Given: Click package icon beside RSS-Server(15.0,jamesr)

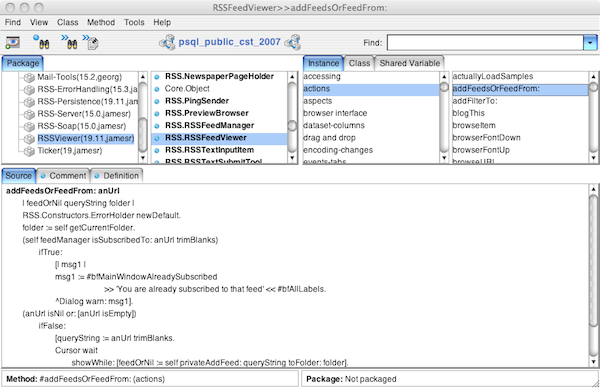Looking at the screenshot, I should [29, 114].
